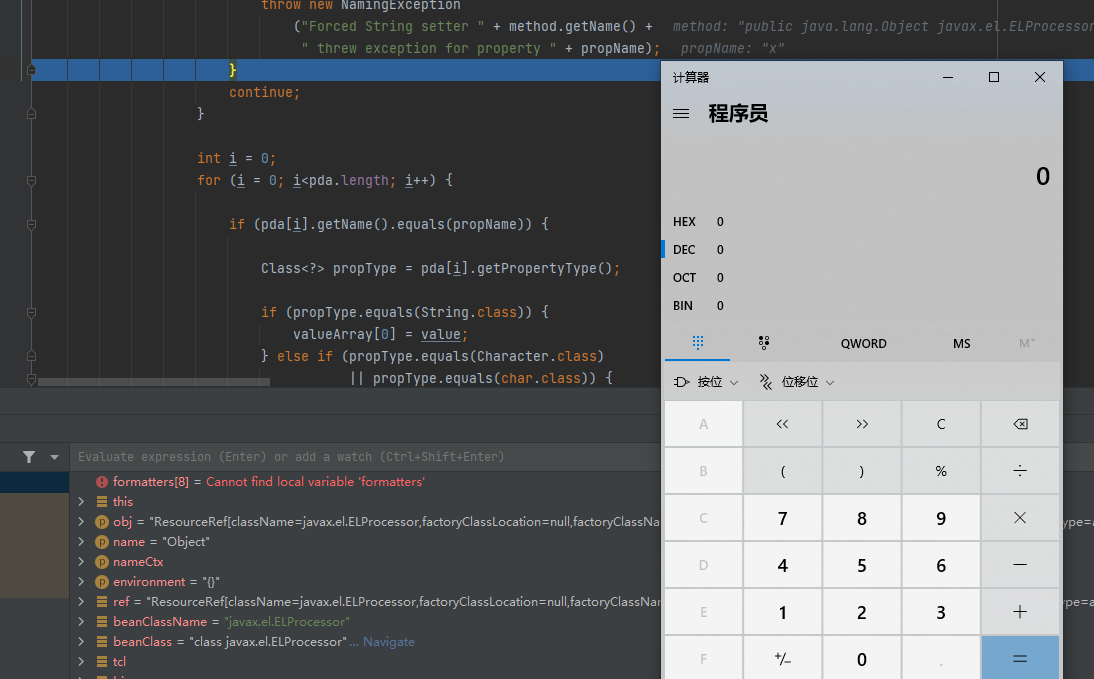
Task: Open dropdown arrow beside the filter icon
Action: pyautogui.click(x=54, y=457)
